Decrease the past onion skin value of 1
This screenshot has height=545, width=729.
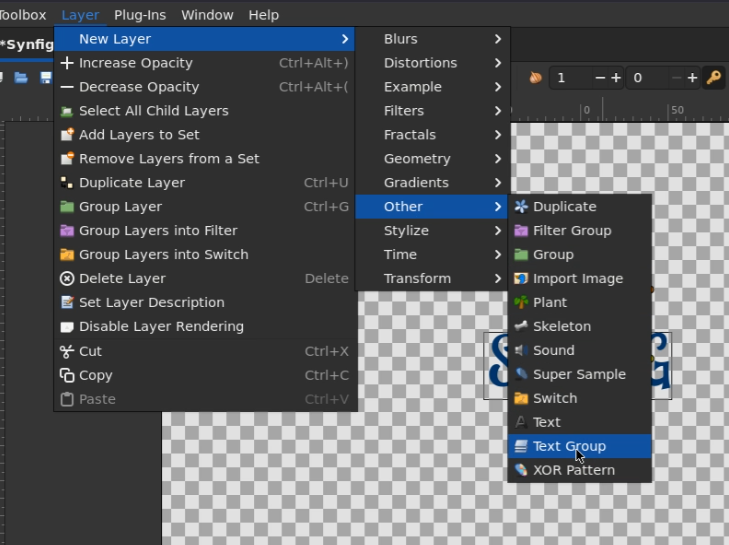click(600, 78)
